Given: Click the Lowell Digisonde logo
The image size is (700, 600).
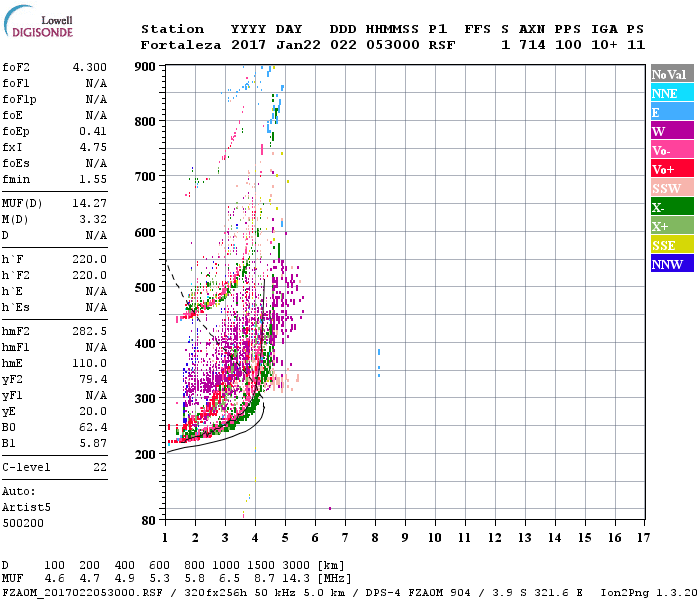Looking at the screenshot, I should click(38, 21).
